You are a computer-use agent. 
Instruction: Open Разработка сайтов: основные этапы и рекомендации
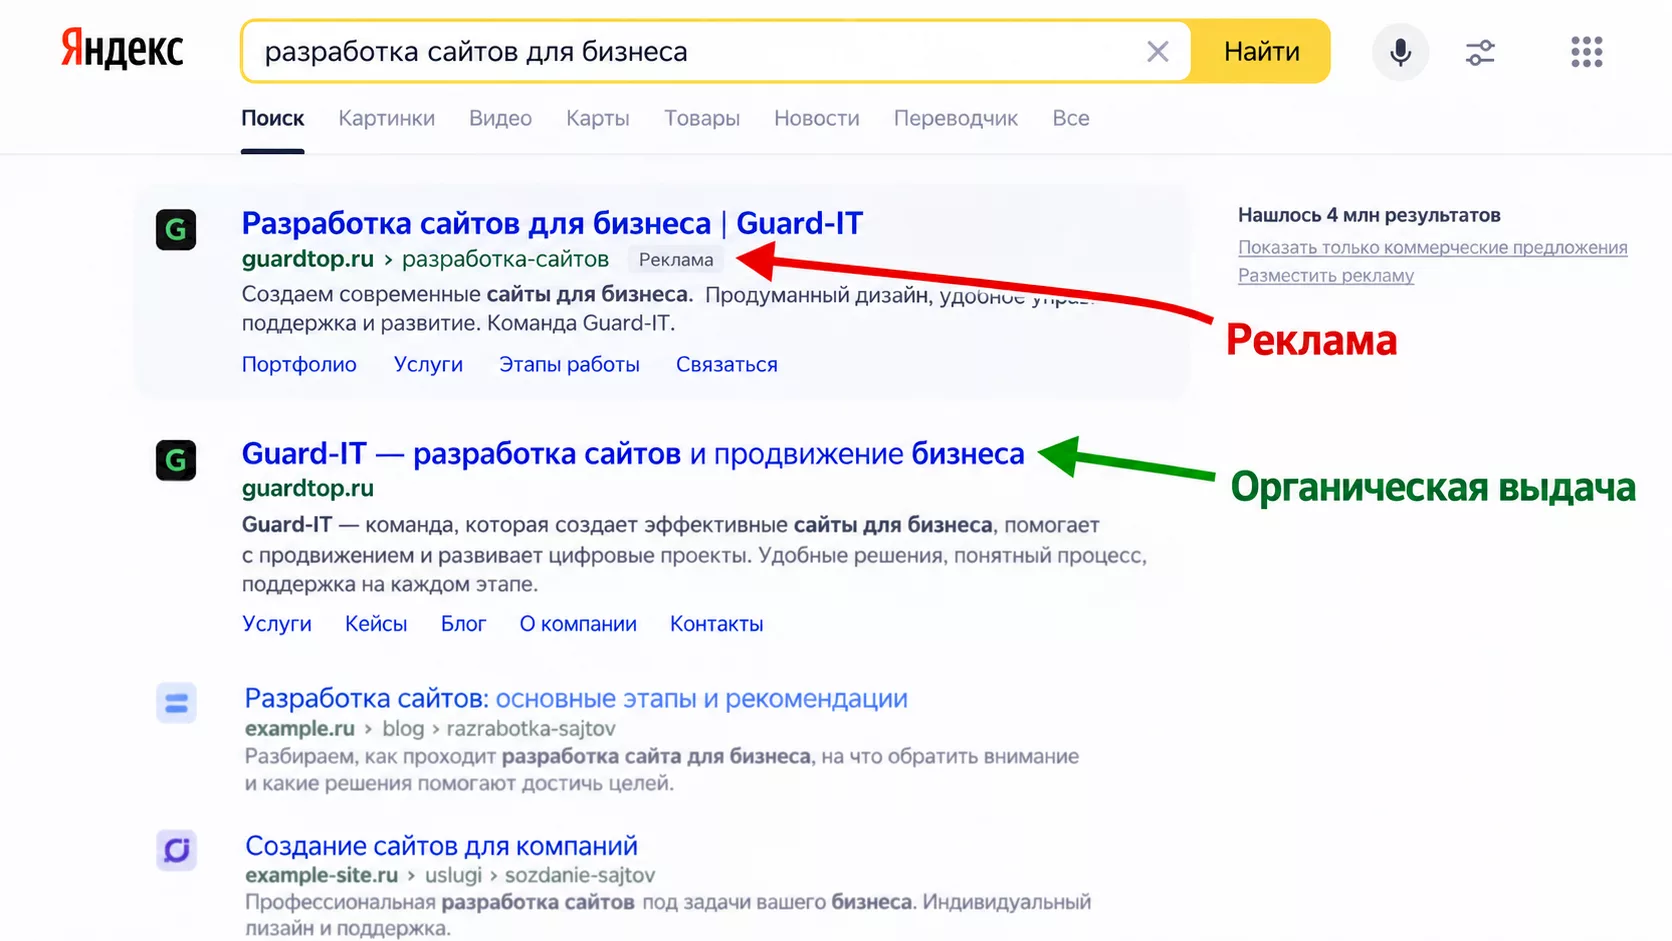tap(576, 698)
